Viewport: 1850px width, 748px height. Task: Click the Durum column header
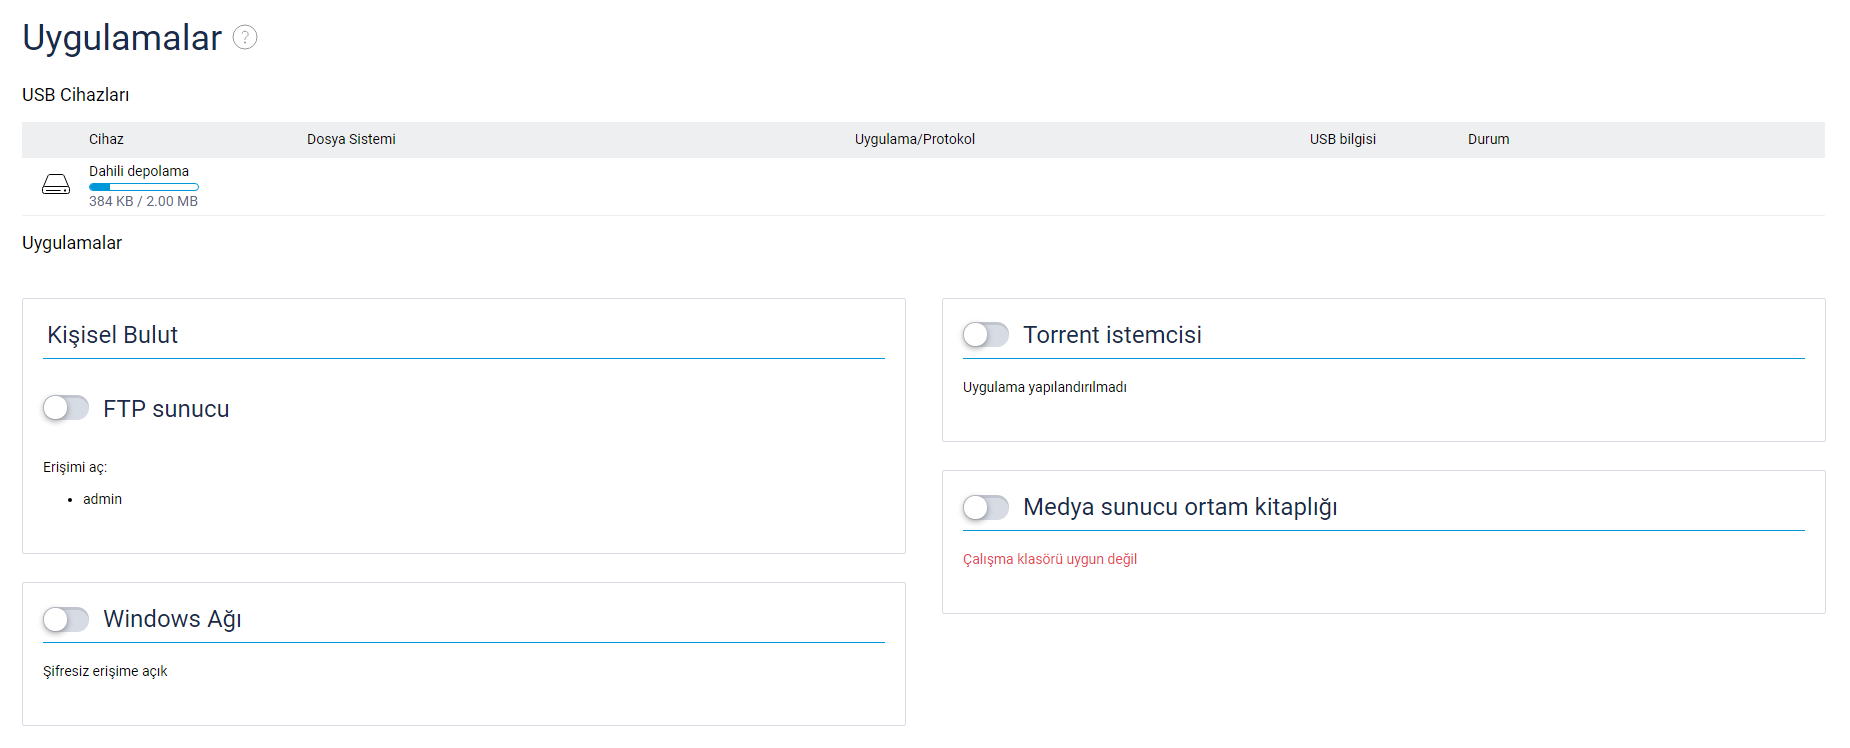(x=1488, y=139)
